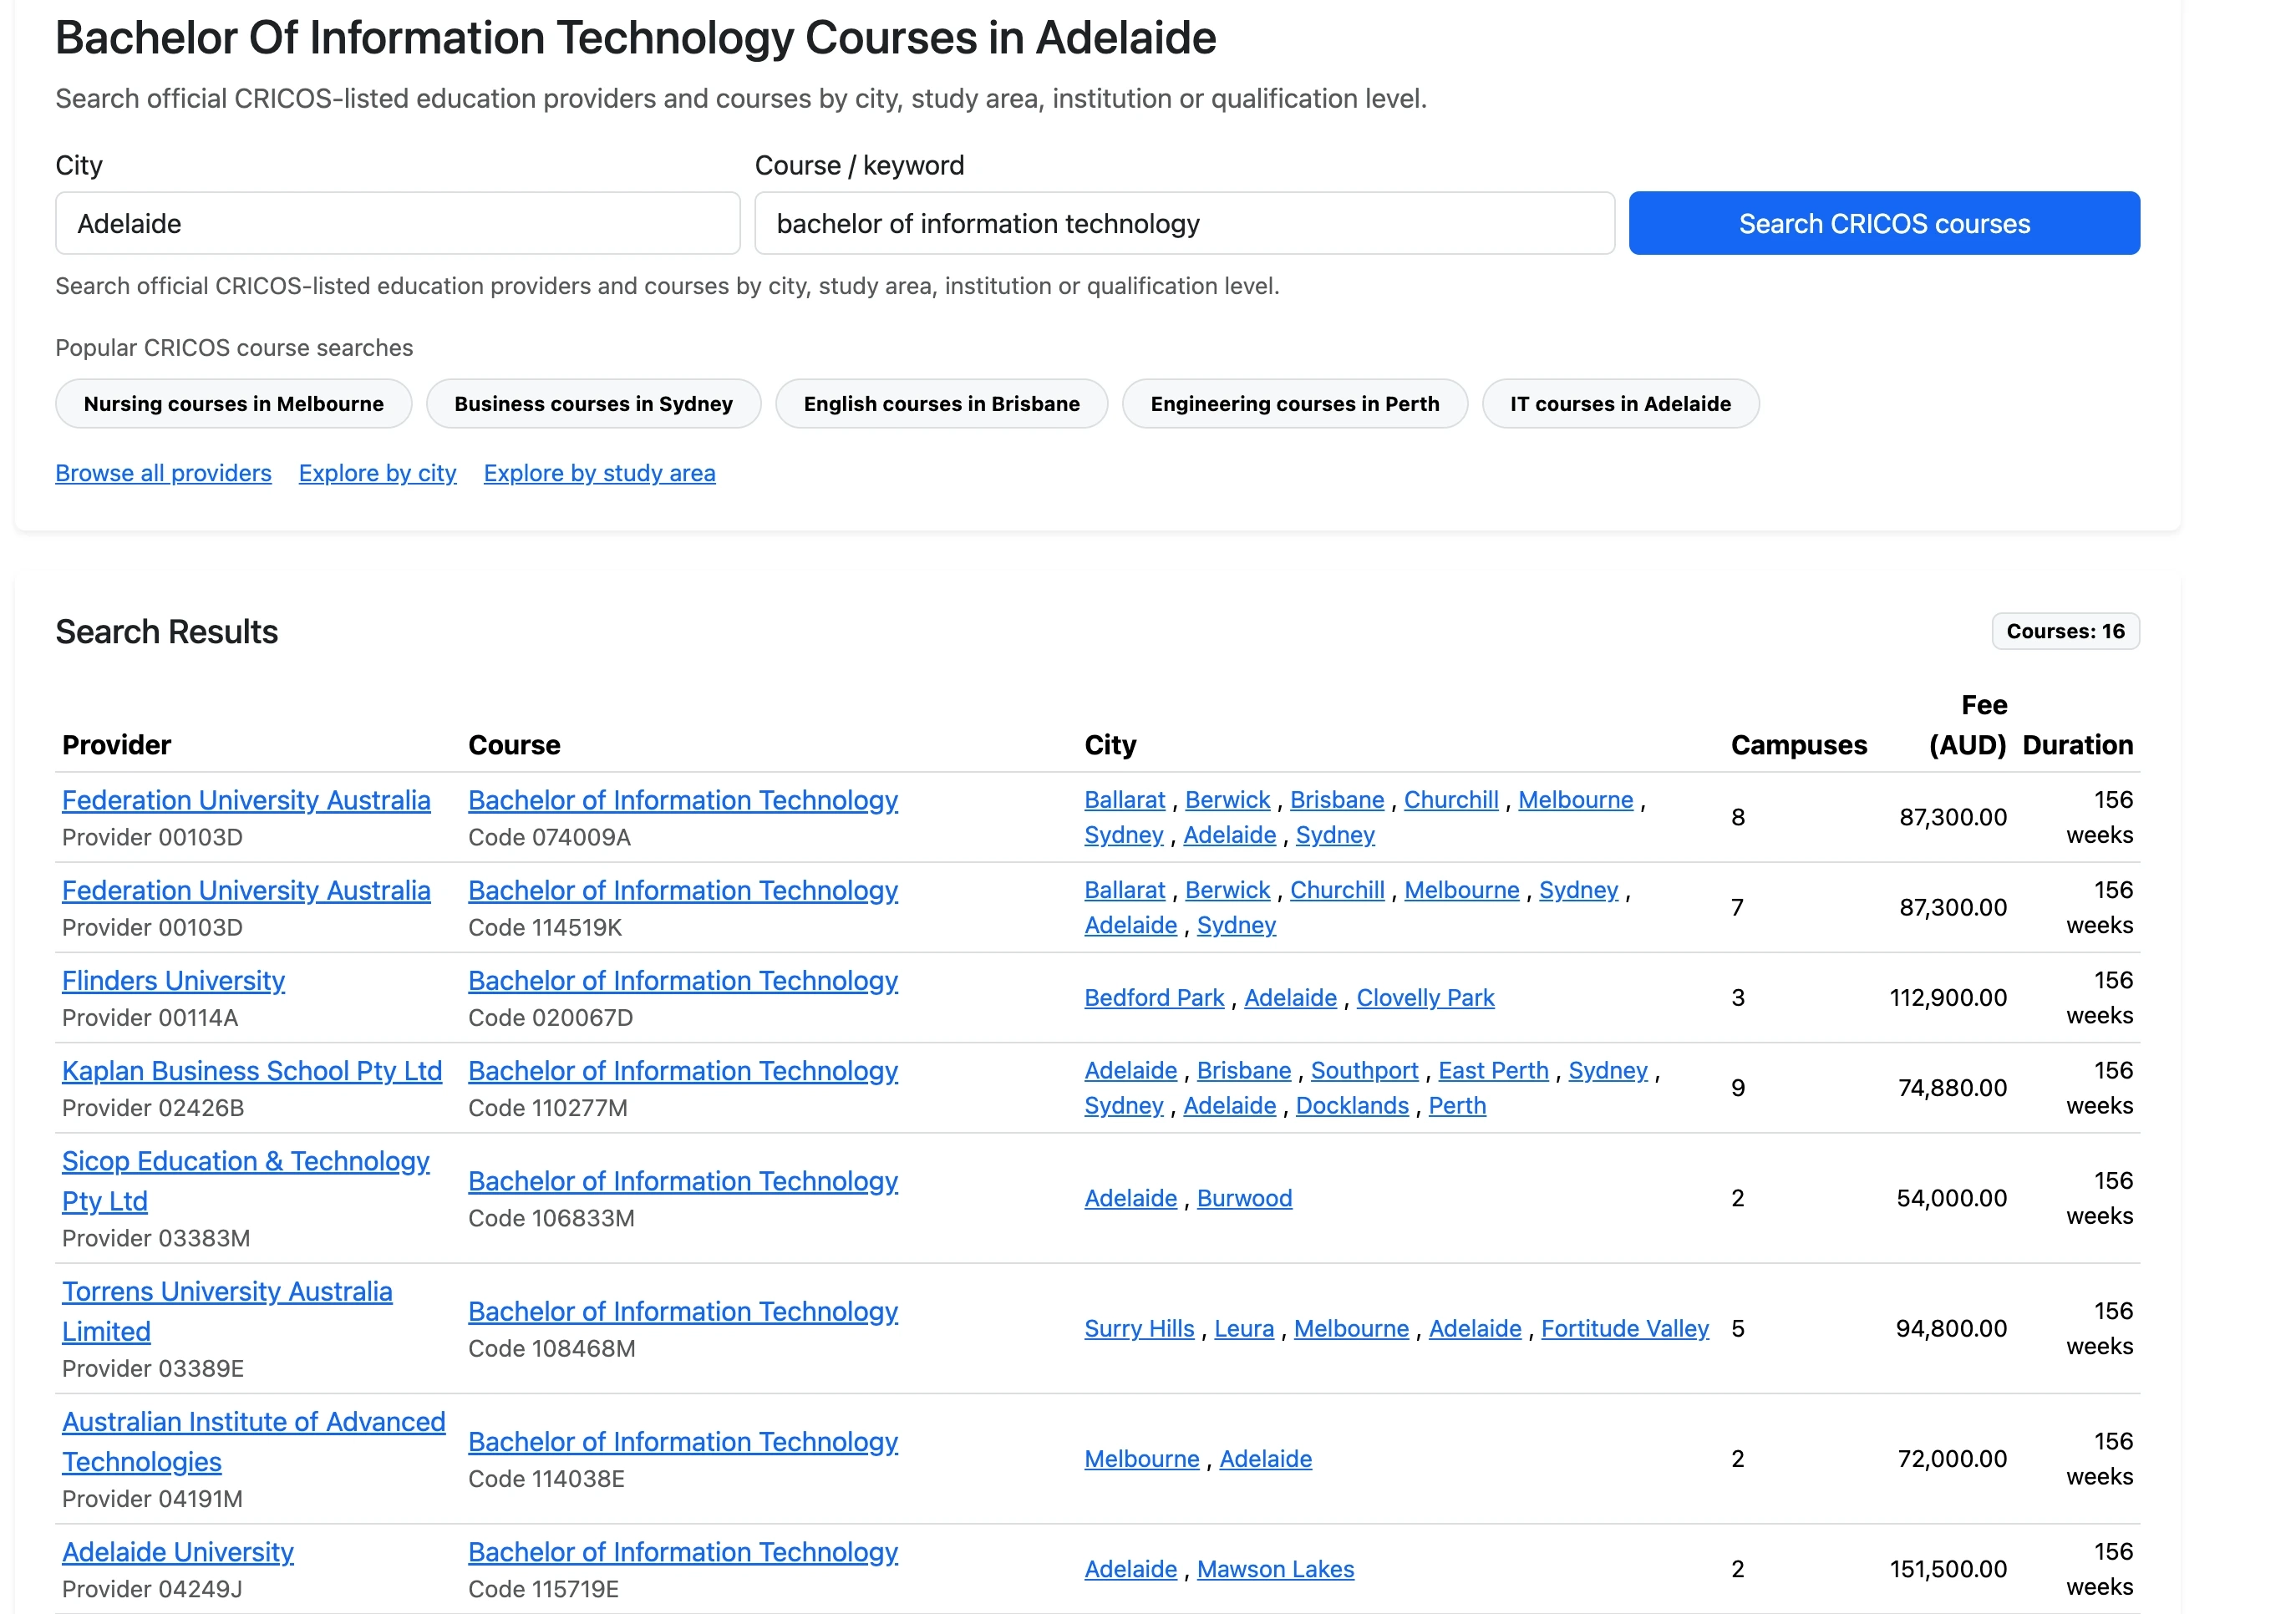Open Flinders Bachelor of Information Technology course link
This screenshot has height=1614, width=2296.
[683, 980]
